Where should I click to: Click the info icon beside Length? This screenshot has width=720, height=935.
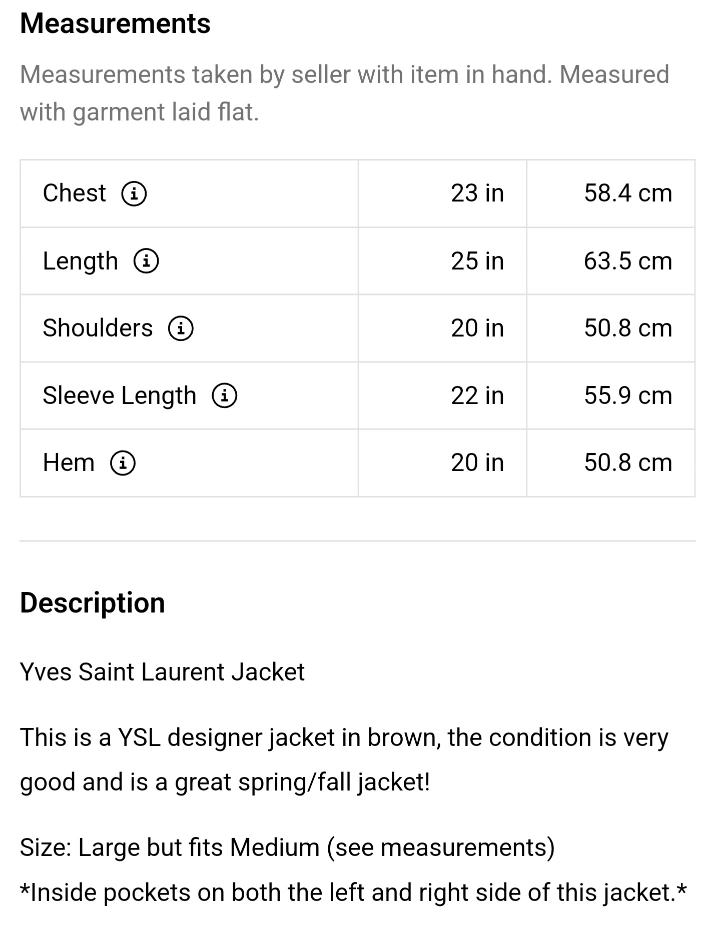click(x=146, y=262)
